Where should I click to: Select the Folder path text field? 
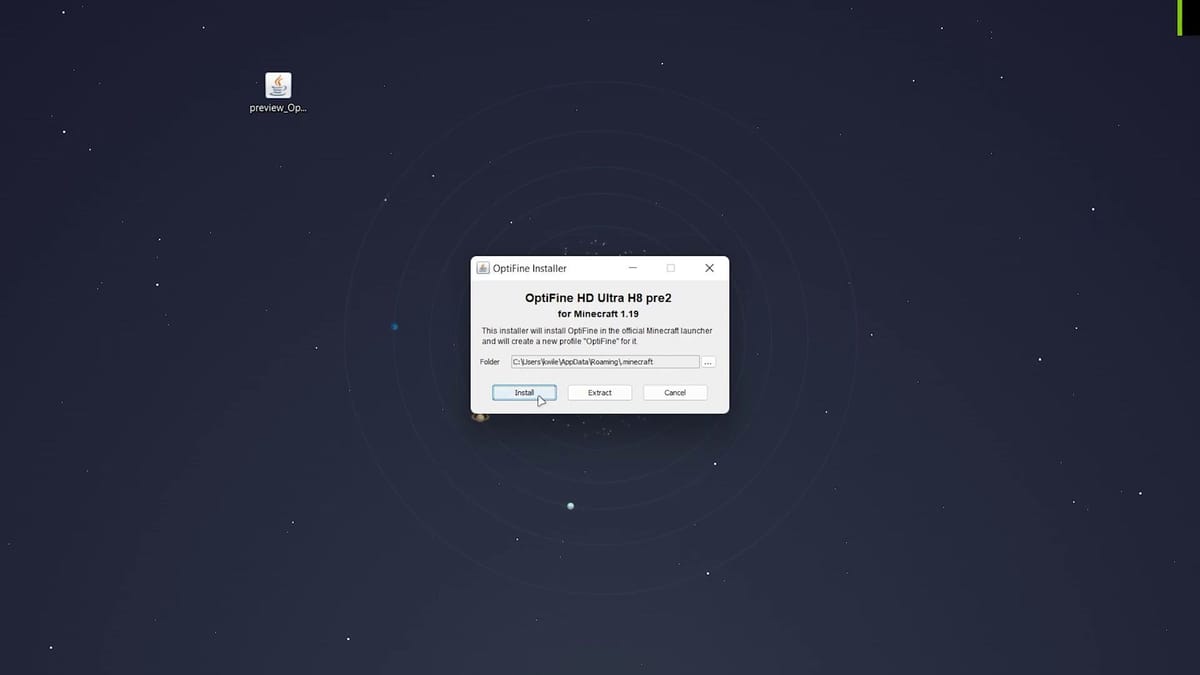[x=605, y=361]
